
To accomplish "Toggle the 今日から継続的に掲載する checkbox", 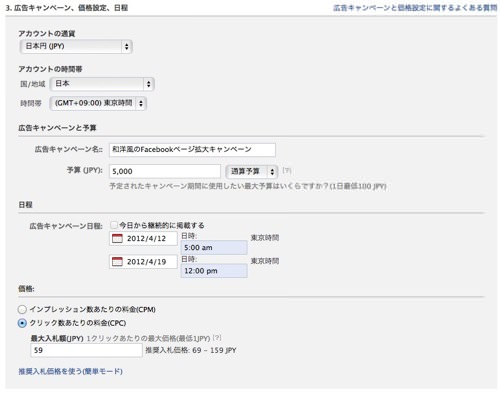I will (x=114, y=225).
